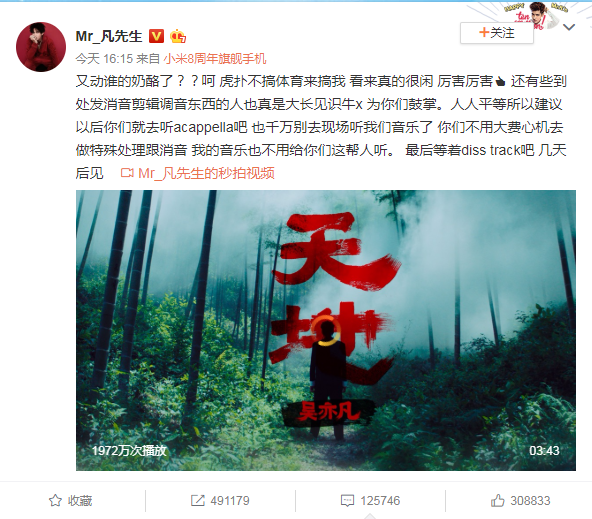This screenshot has width=592, height=519.
Task: Play the 天地 video thumbnail
Action: click(326, 330)
